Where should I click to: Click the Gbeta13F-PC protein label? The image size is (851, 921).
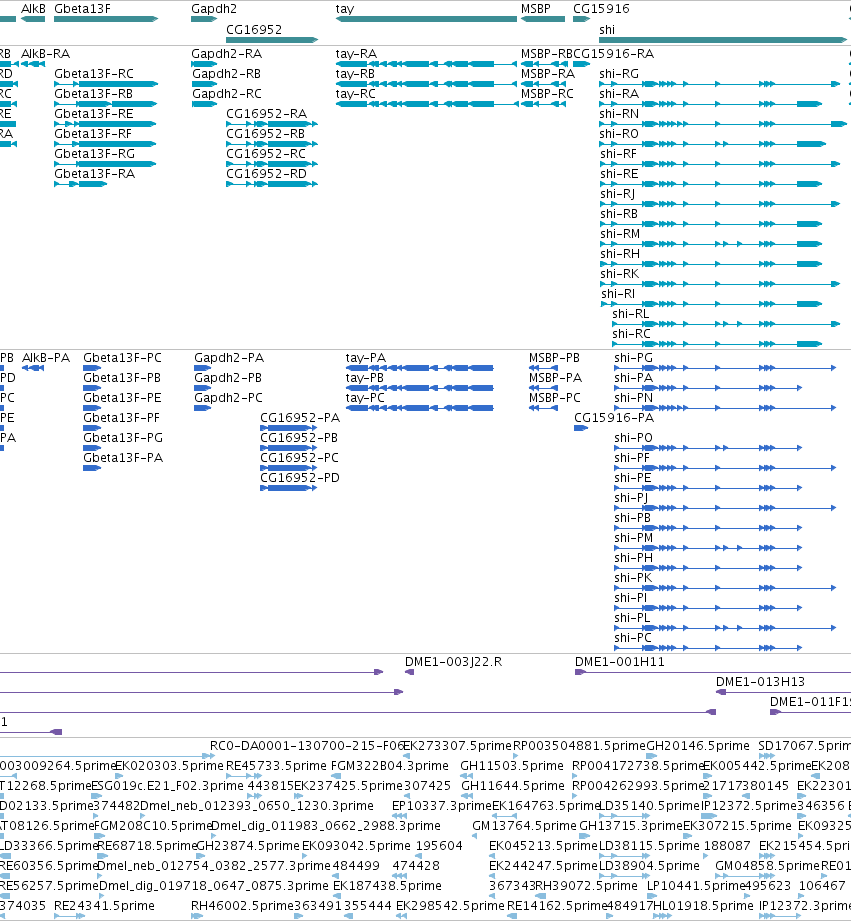pyautogui.click(x=122, y=358)
